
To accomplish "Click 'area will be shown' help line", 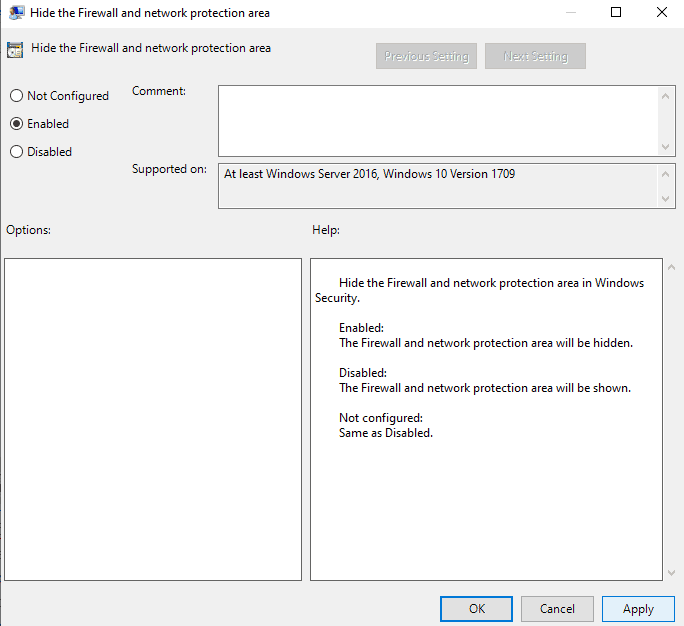I will 485,388.
